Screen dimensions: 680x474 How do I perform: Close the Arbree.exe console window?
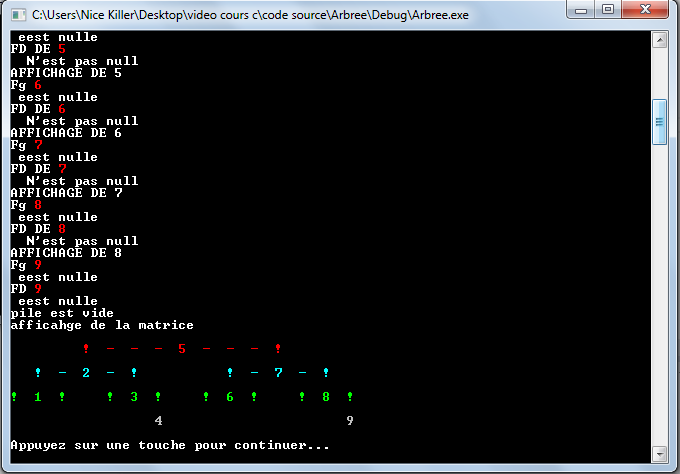(645, 10)
